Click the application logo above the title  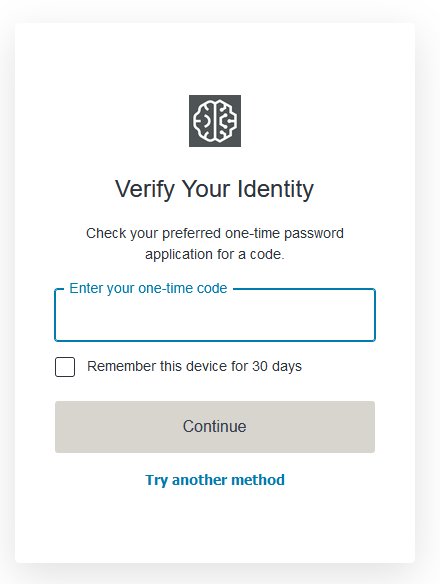coord(215,121)
